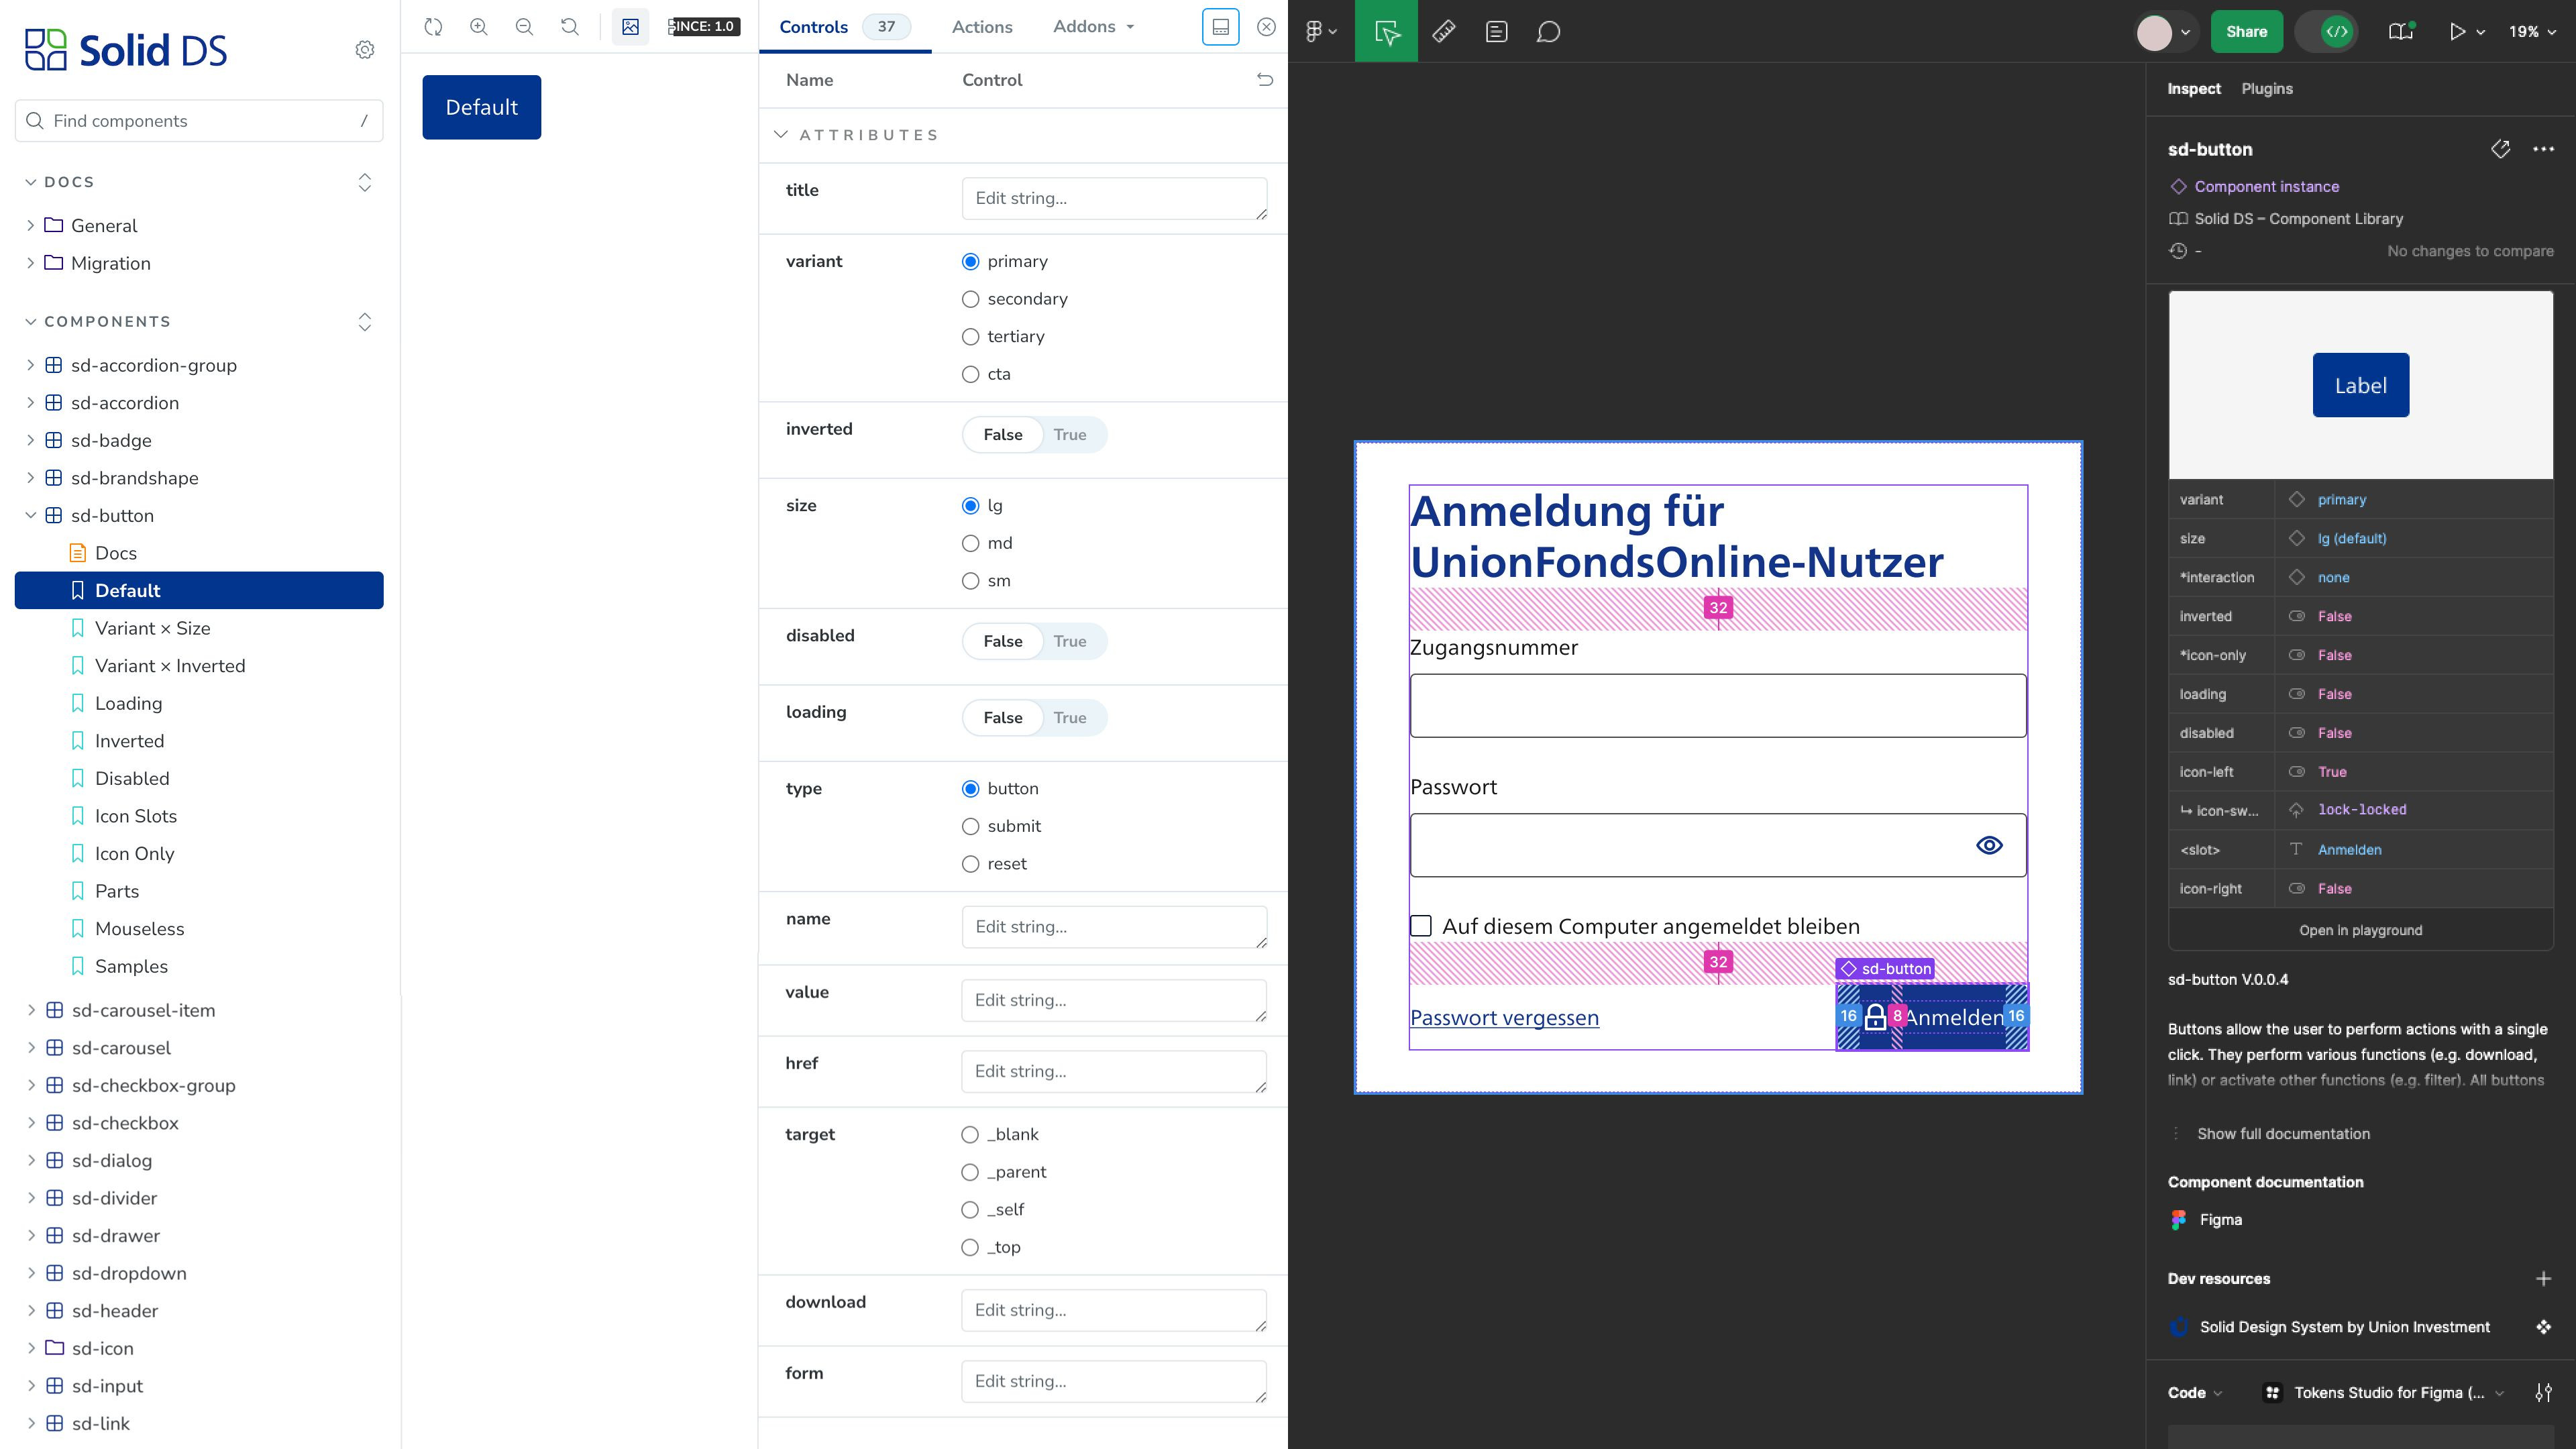Choose the submit type radio option

point(970,826)
